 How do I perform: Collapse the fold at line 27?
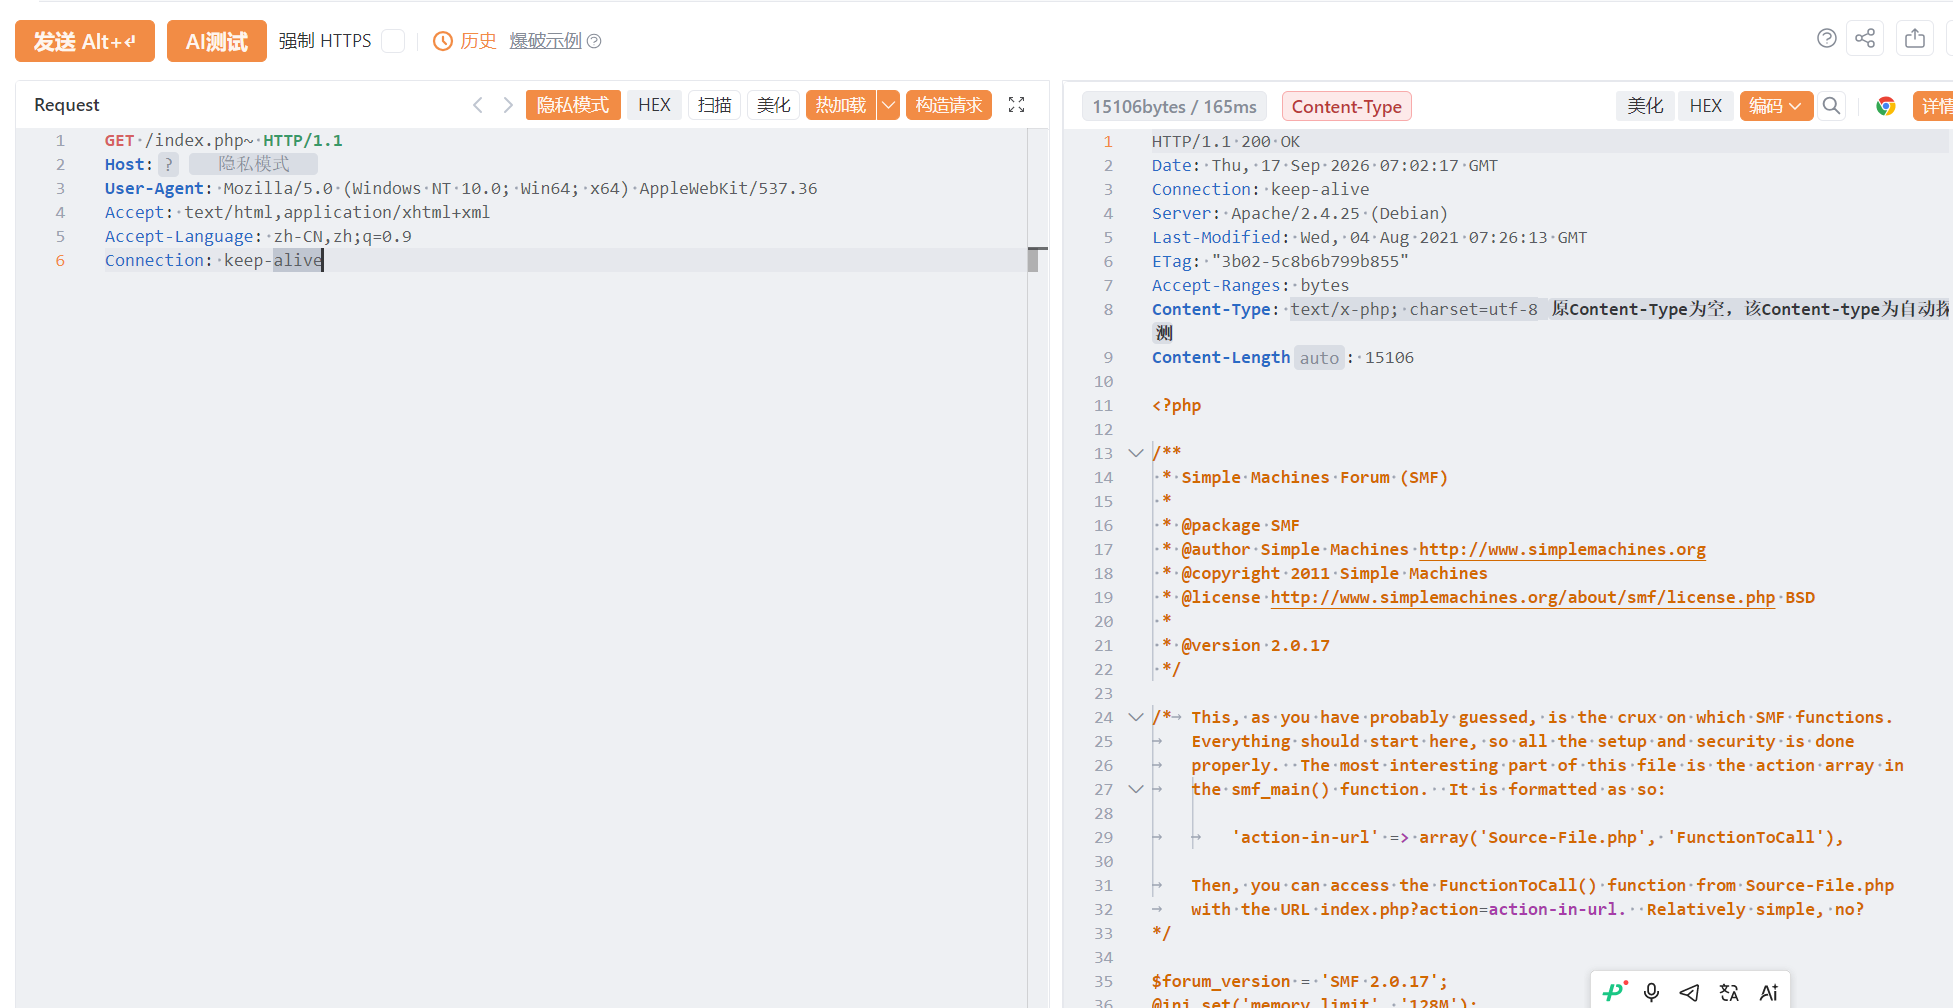(1136, 789)
